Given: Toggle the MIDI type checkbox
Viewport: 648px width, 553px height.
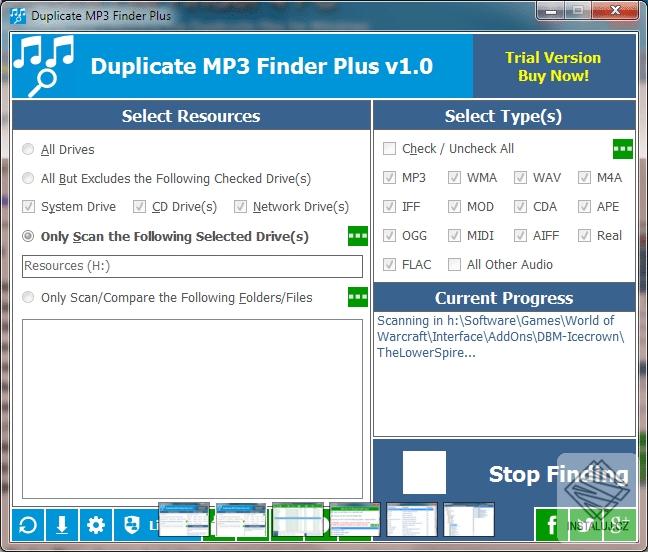Looking at the screenshot, I should [x=454, y=236].
